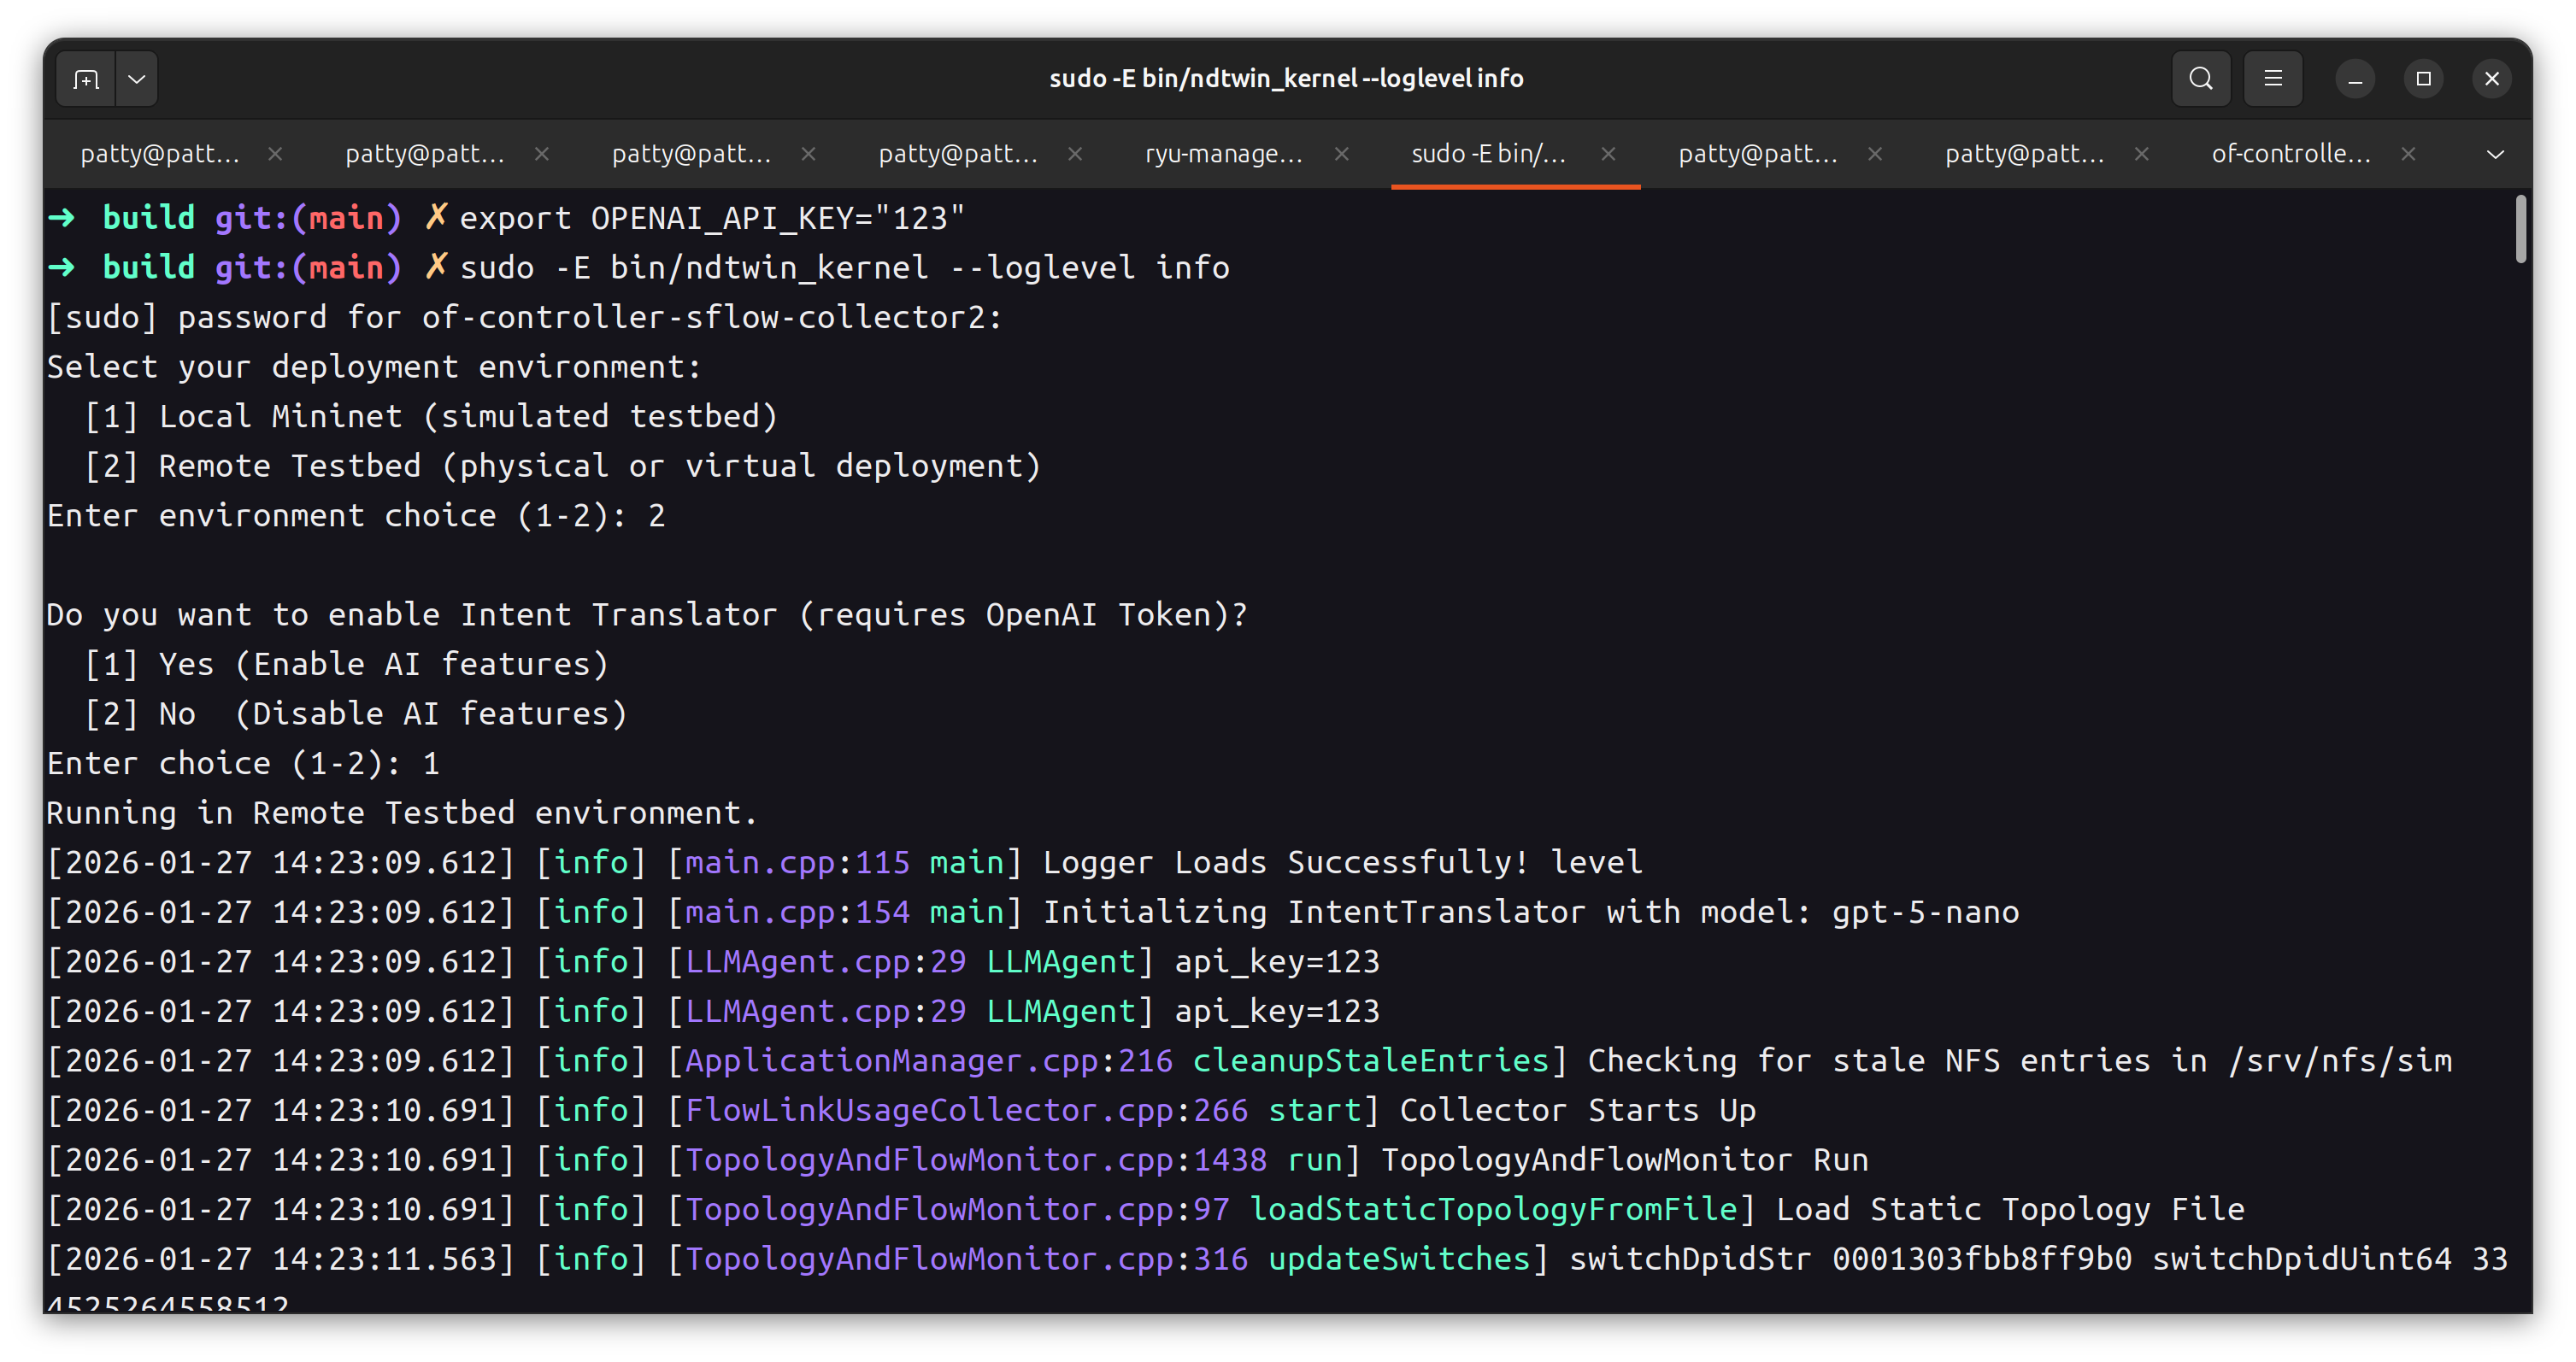Screen dimensions: 2576x1362
Task: Open terminal search with magnifier icon
Action: click(x=2200, y=79)
